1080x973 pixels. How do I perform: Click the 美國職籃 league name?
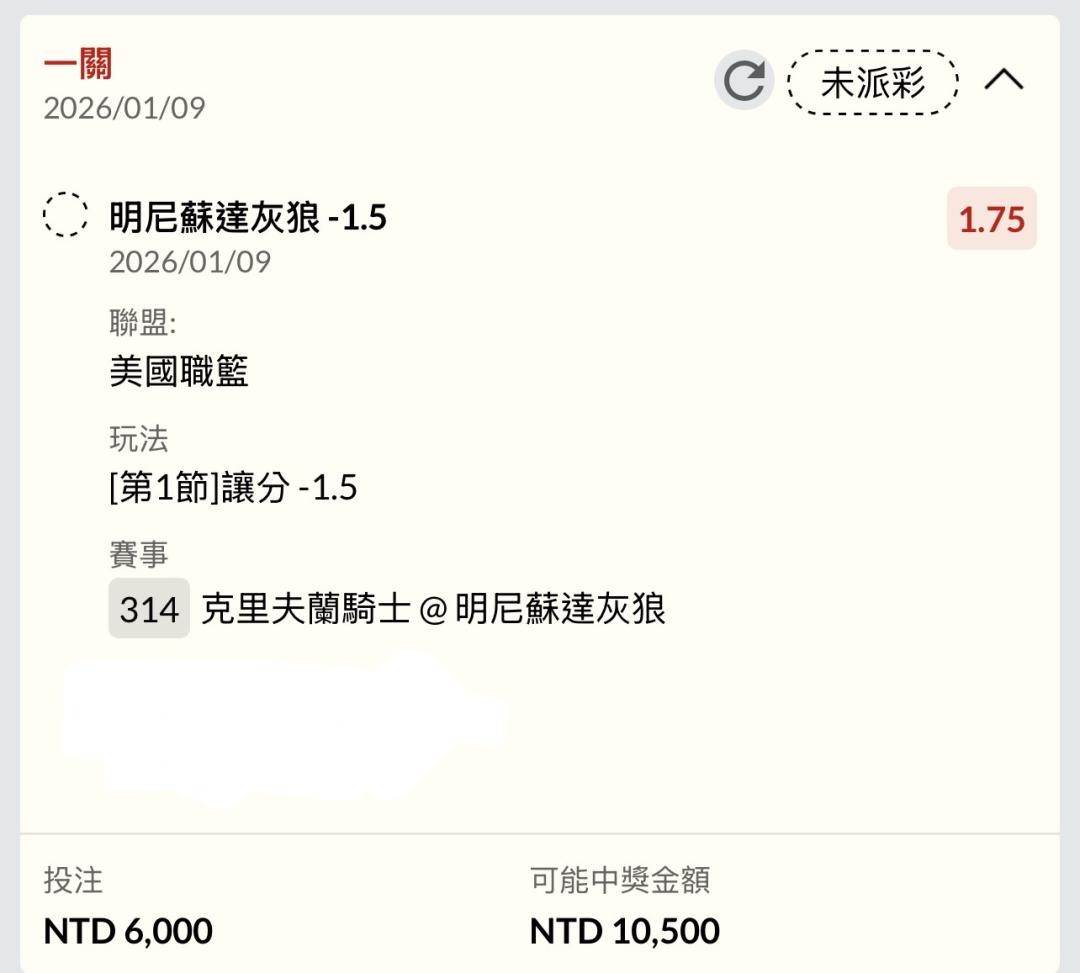179,372
